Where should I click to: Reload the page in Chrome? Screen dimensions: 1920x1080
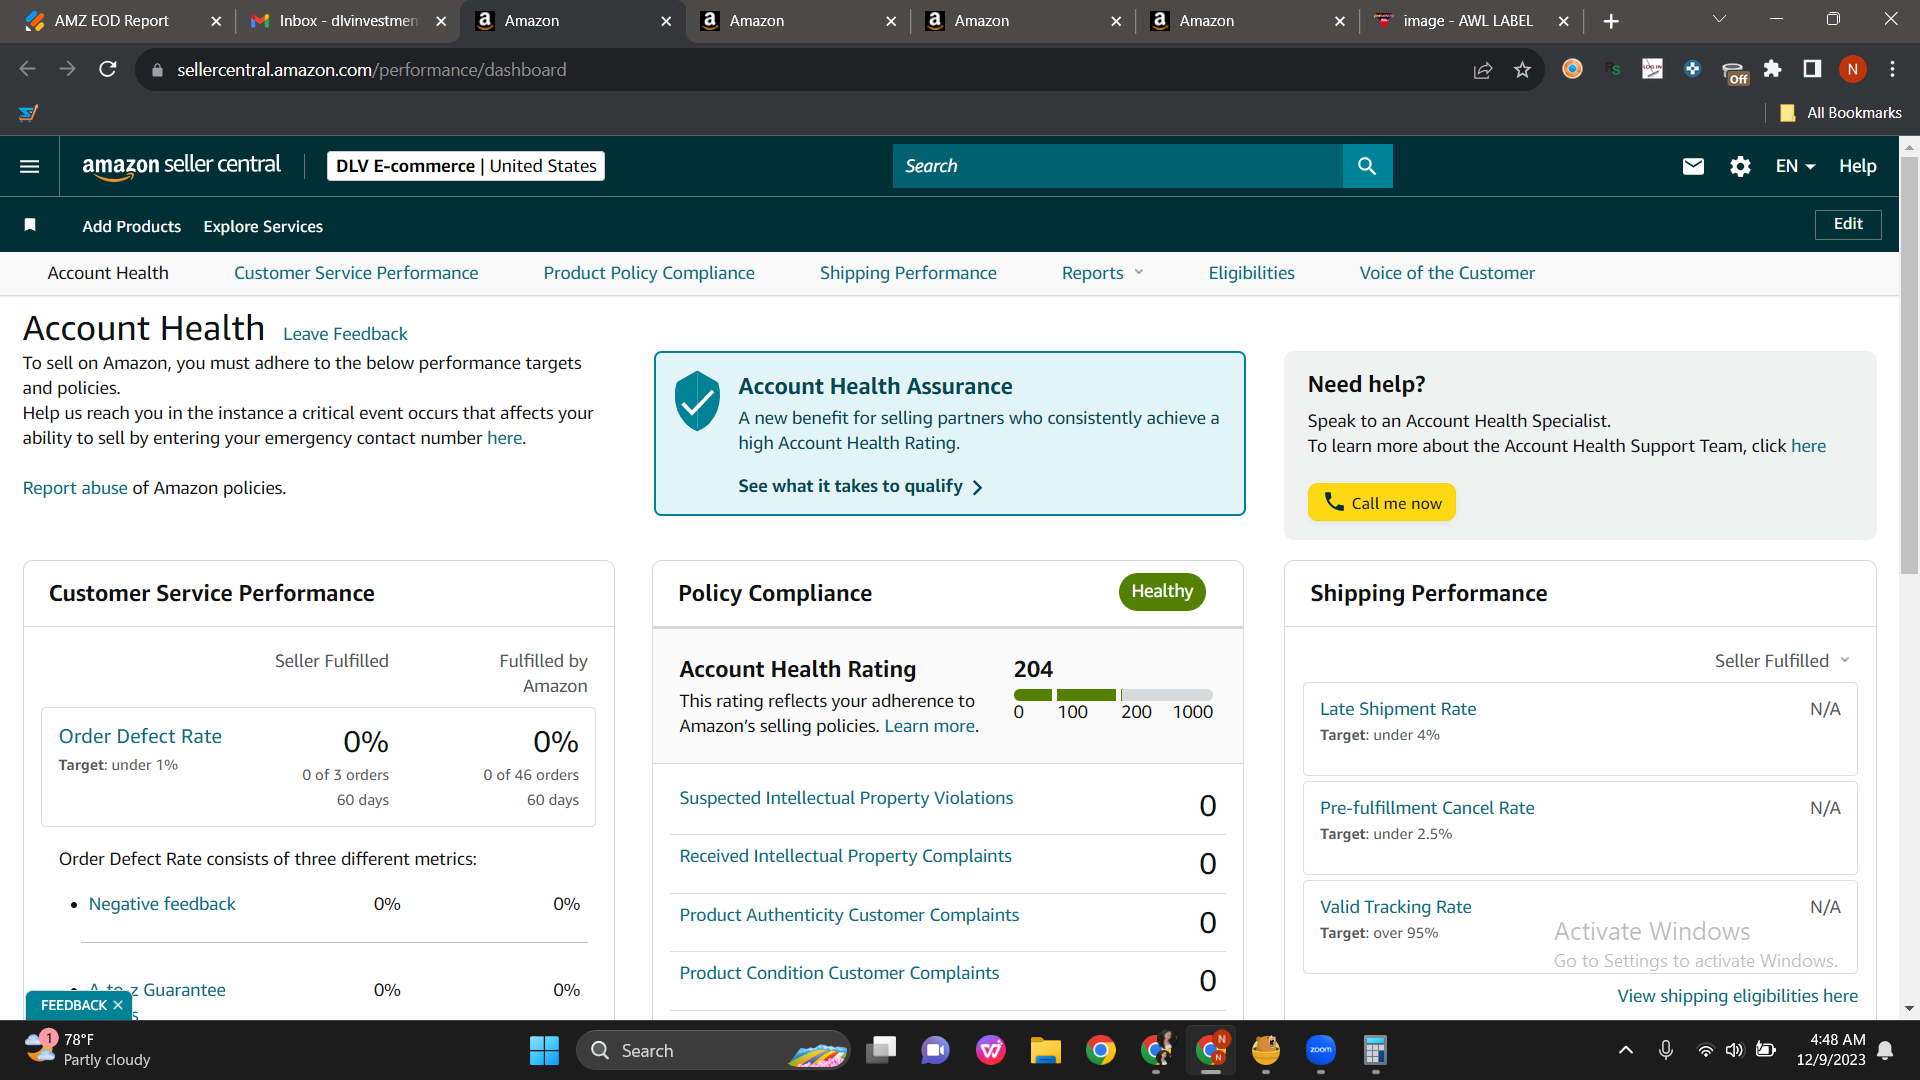(108, 69)
